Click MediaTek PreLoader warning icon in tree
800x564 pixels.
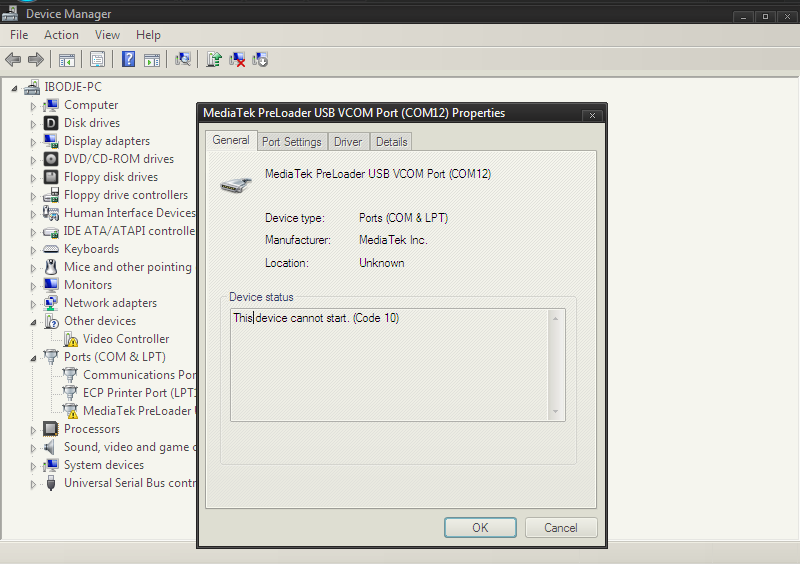(x=70, y=411)
